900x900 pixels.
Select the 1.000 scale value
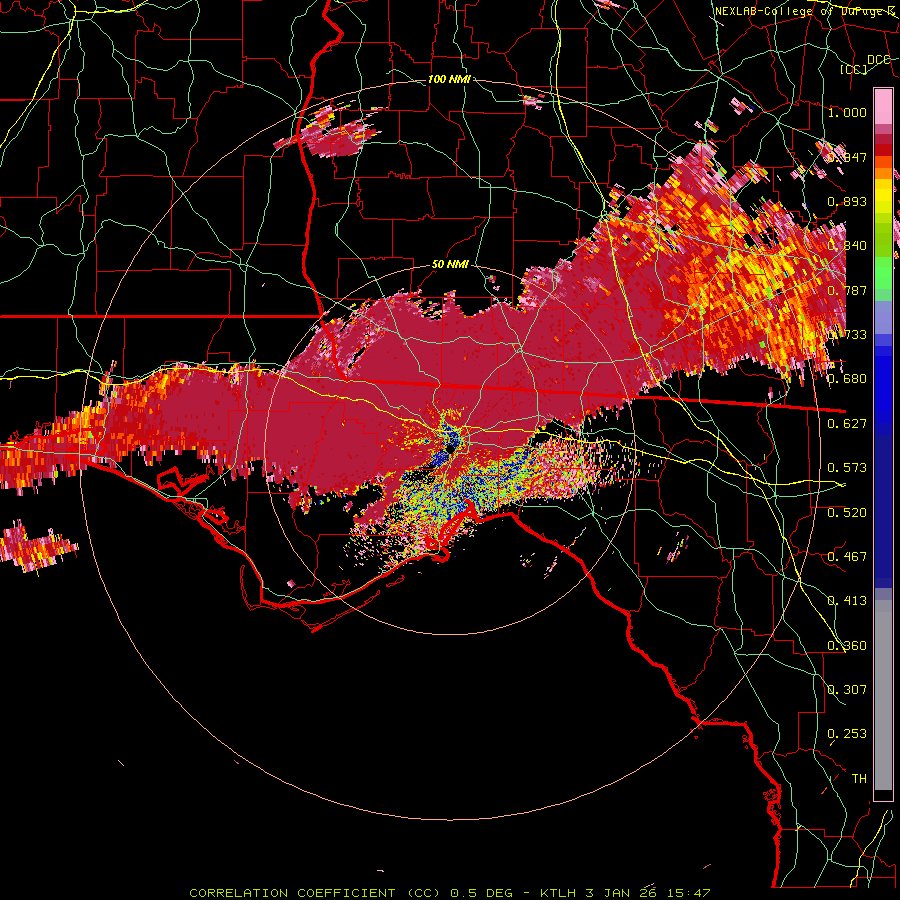(x=847, y=112)
